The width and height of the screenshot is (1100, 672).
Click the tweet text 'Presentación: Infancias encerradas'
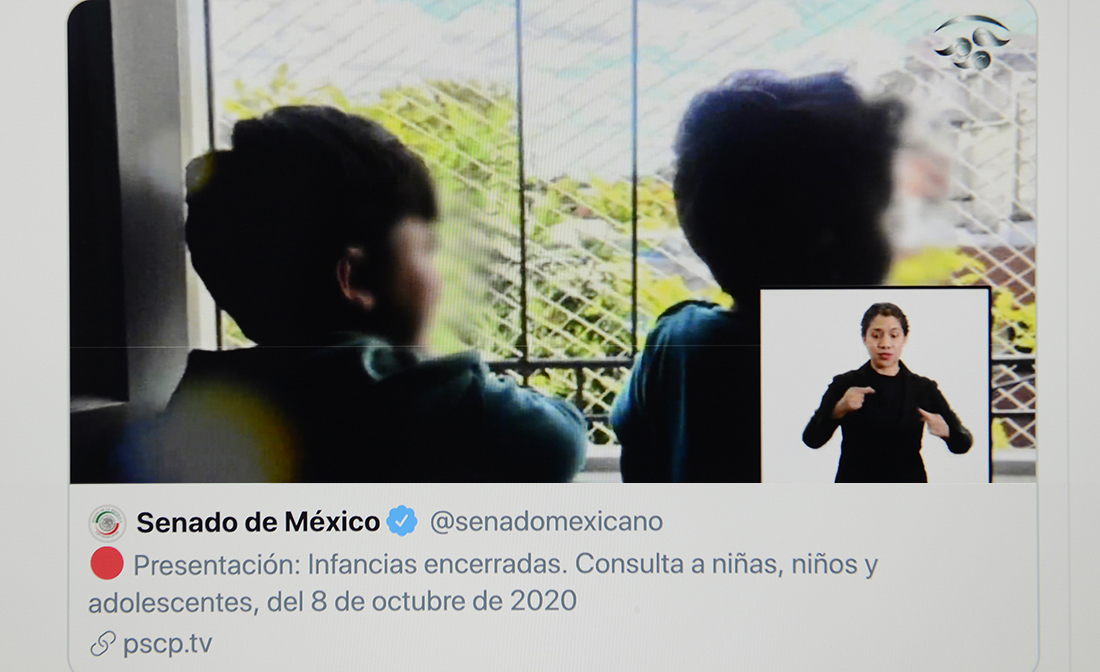click(x=349, y=565)
